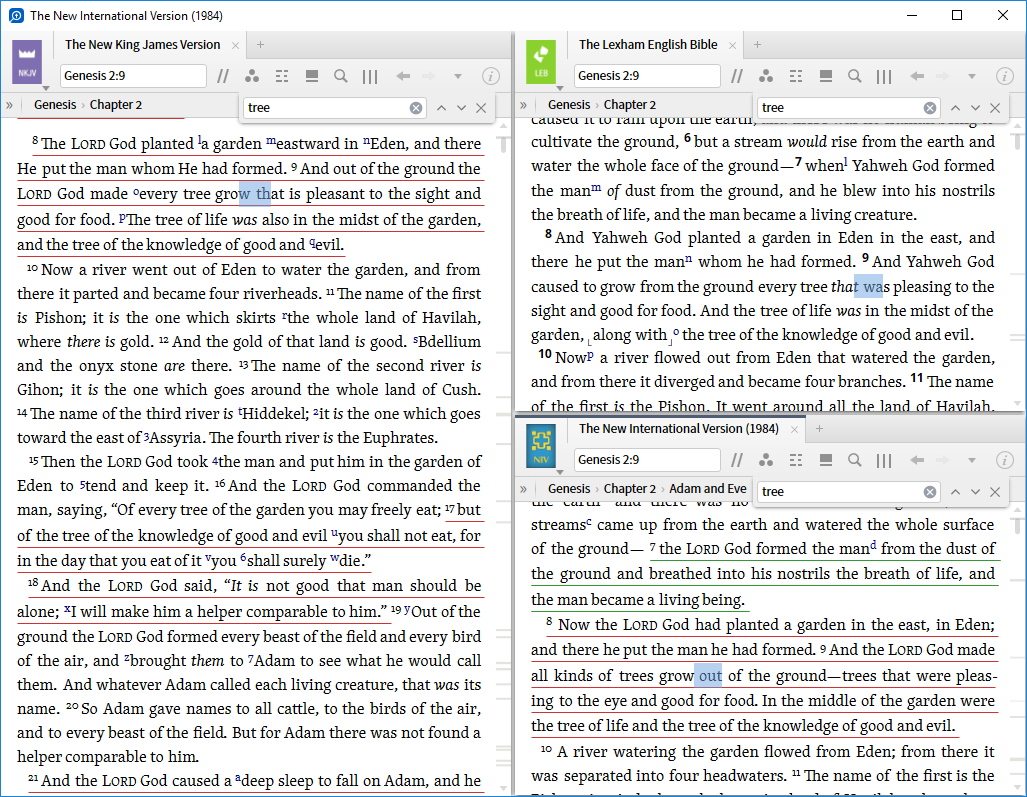The image size is (1027, 797).
Task: Select The New King James Version tab
Action: (142, 45)
